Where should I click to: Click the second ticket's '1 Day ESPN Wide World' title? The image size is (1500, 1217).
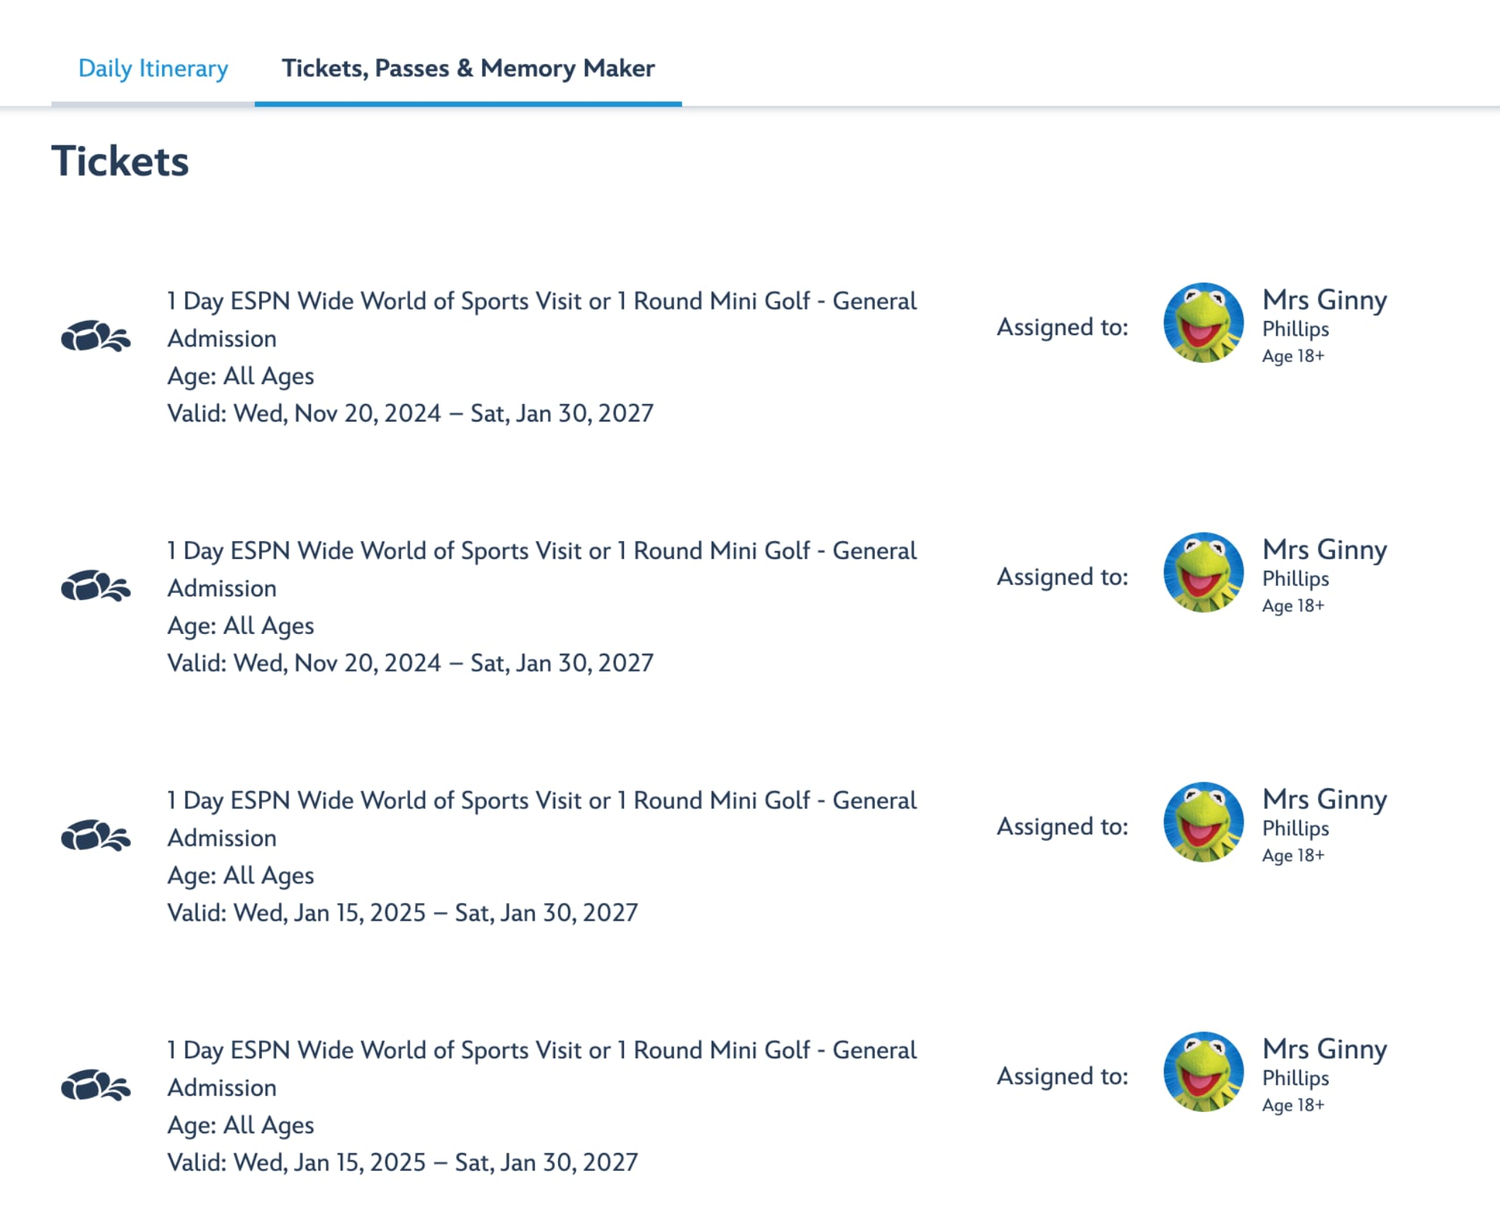542,570
